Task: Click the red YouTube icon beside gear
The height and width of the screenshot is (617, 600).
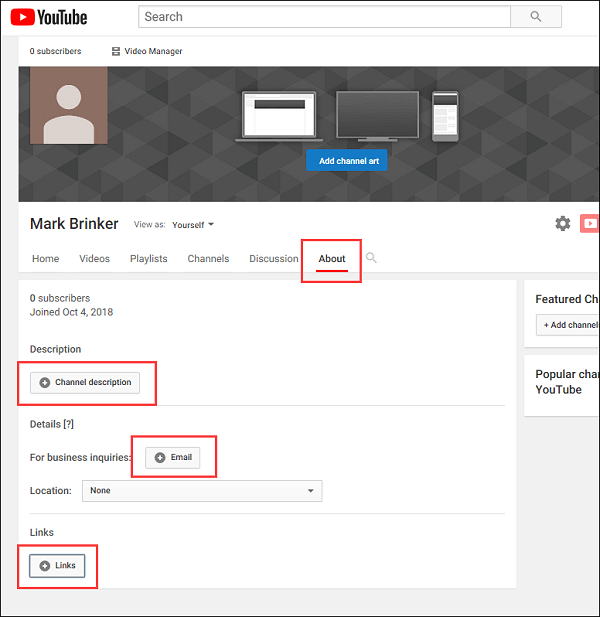Action: click(x=590, y=223)
